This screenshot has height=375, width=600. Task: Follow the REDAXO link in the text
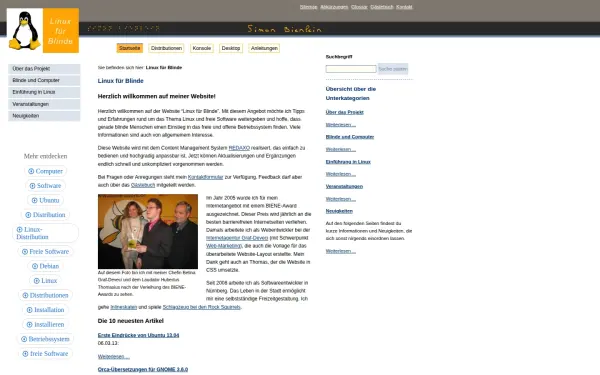239,148
